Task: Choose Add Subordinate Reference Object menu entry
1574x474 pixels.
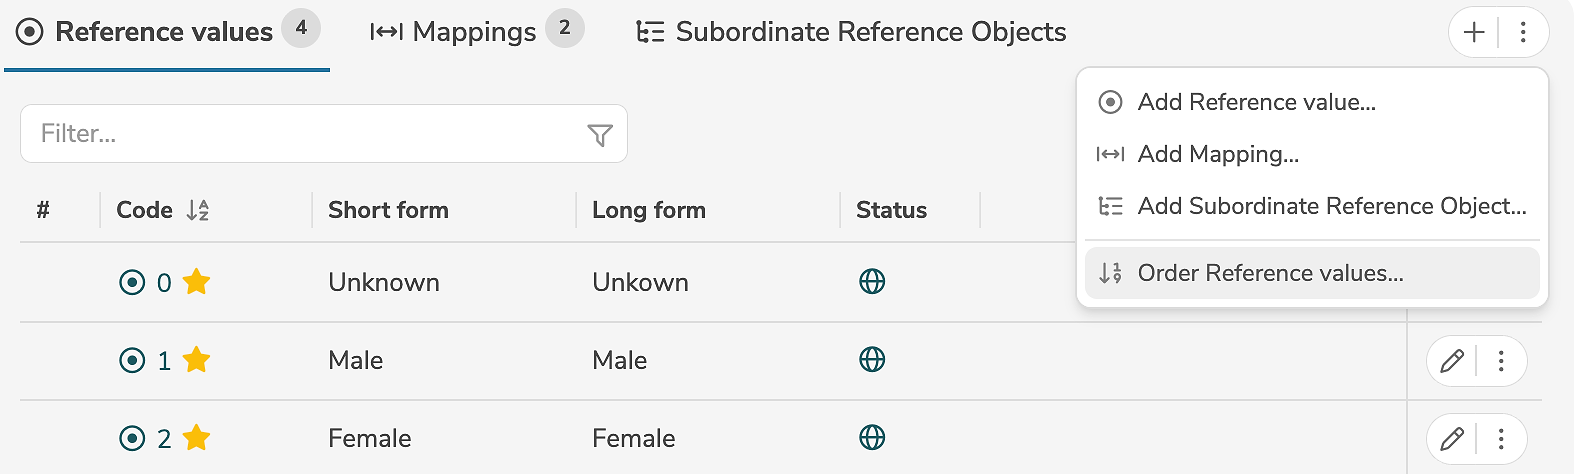Action: (1331, 206)
